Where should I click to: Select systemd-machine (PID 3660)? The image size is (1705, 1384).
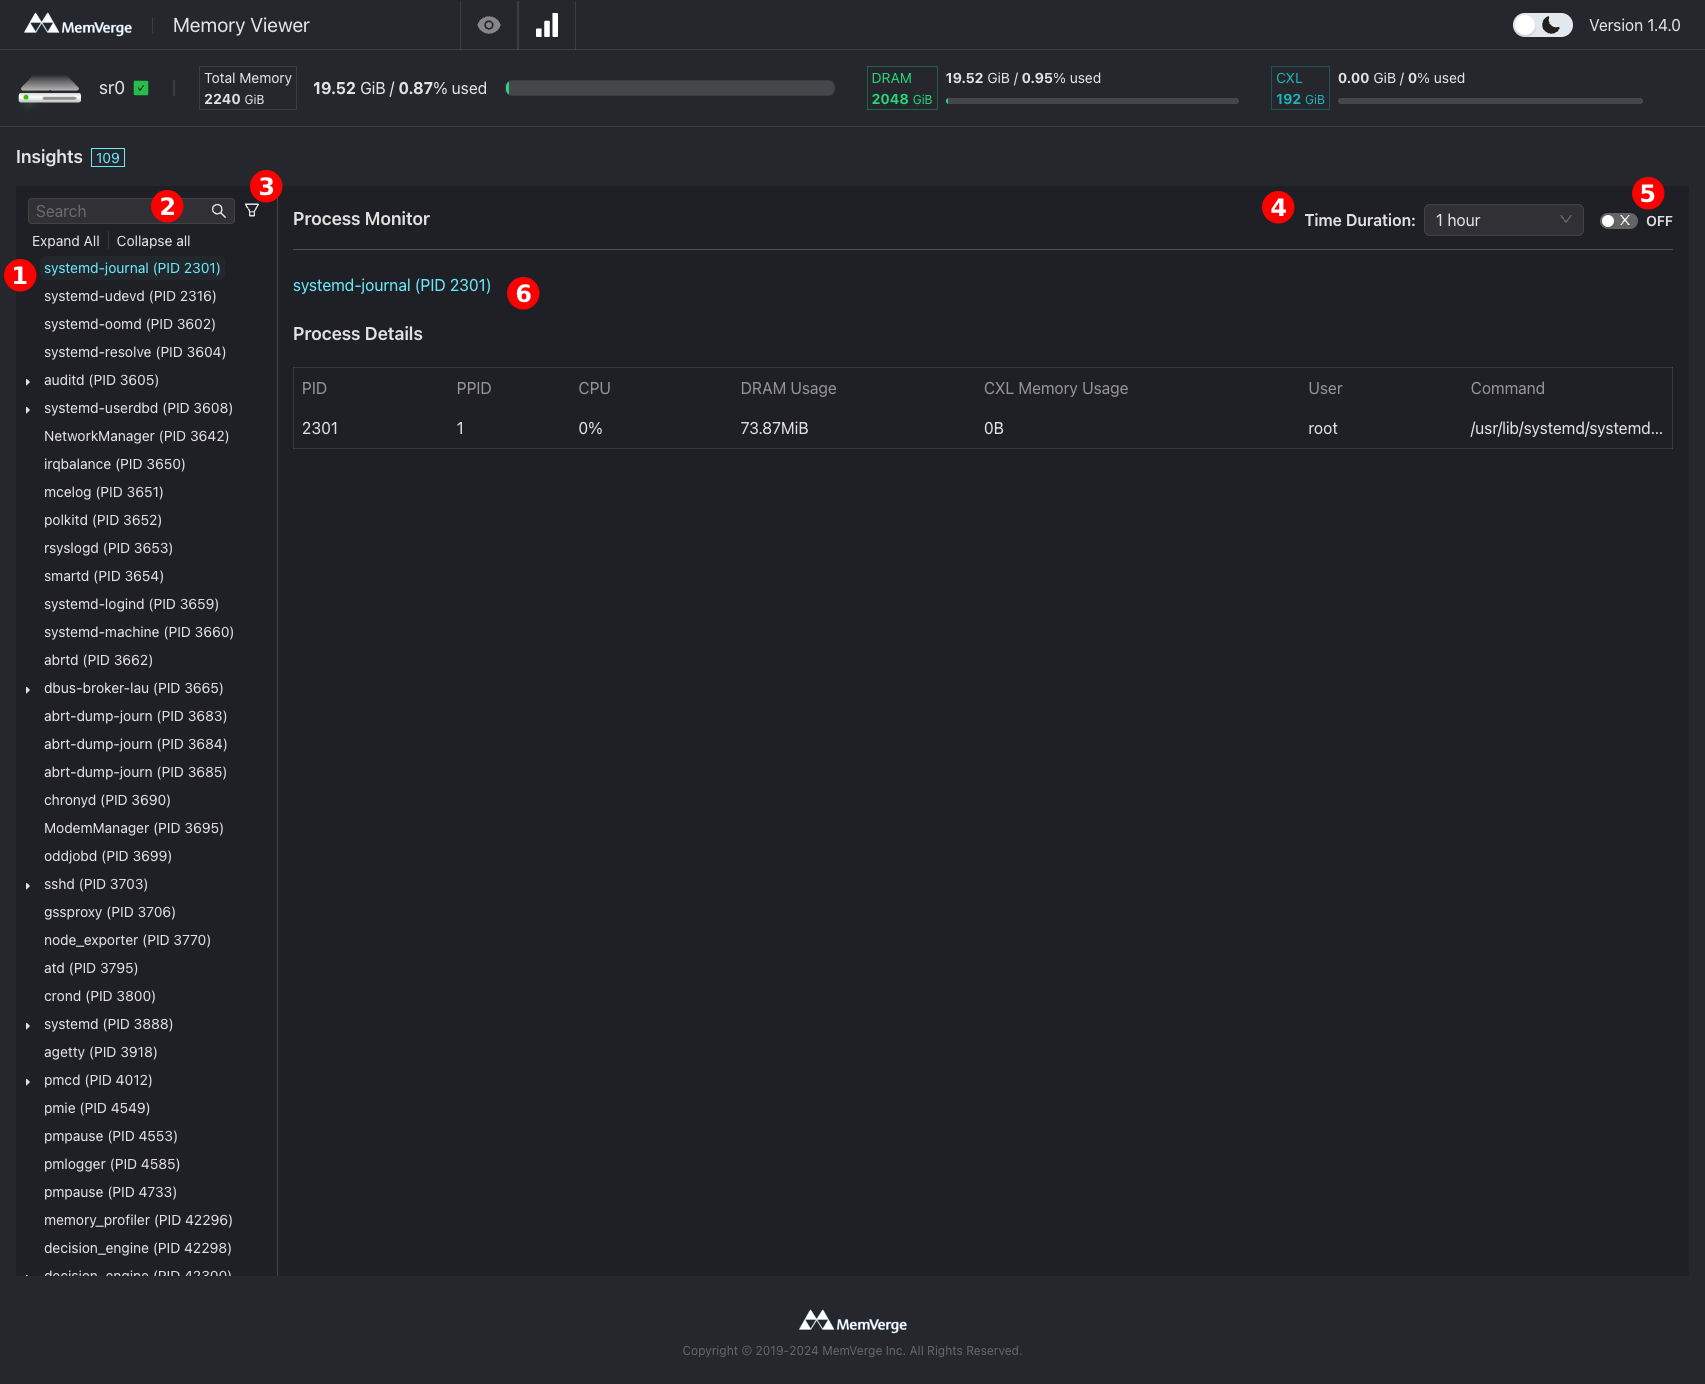(x=139, y=632)
